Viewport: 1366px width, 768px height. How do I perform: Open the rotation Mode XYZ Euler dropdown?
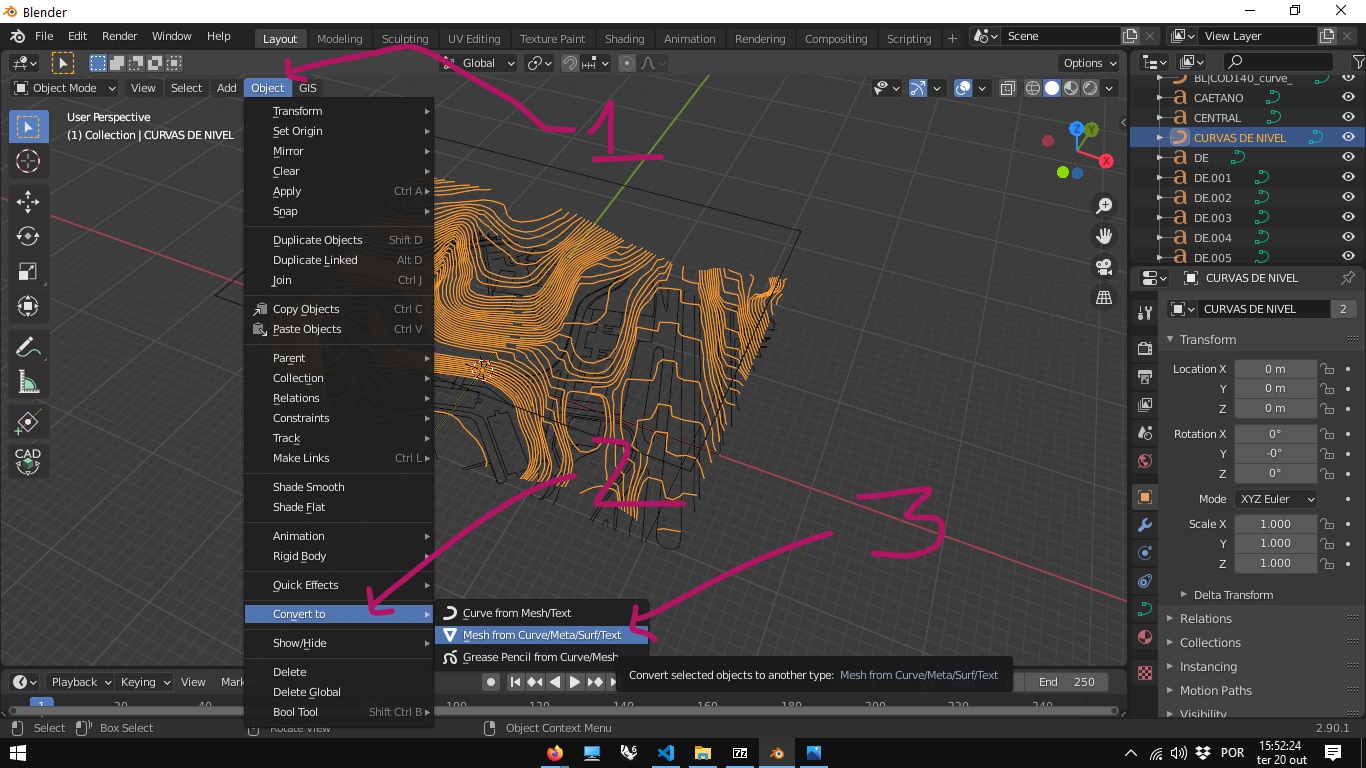pyautogui.click(x=1276, y=499)
